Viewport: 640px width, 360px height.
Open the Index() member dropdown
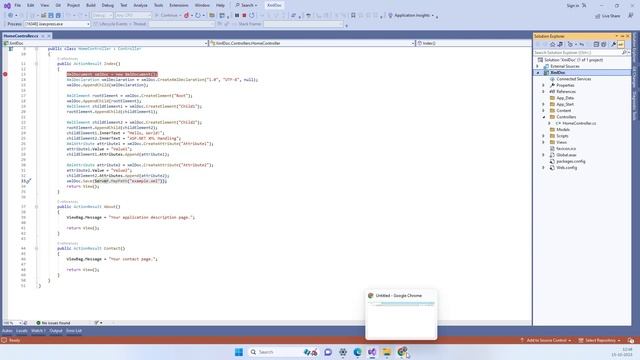[473, 43]
